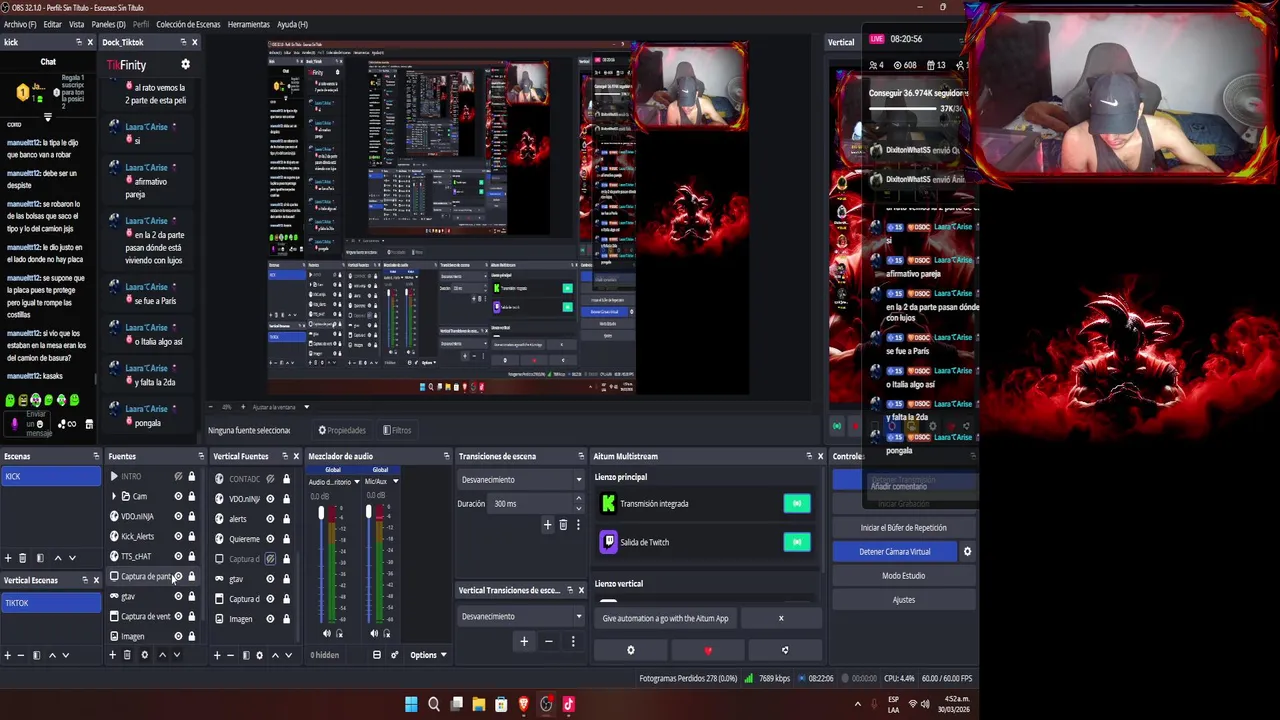Open the Options dropdown in audio mixer
Image resolution: width=1280 pixels, height=720 pixels.
(x=428, y=655)
